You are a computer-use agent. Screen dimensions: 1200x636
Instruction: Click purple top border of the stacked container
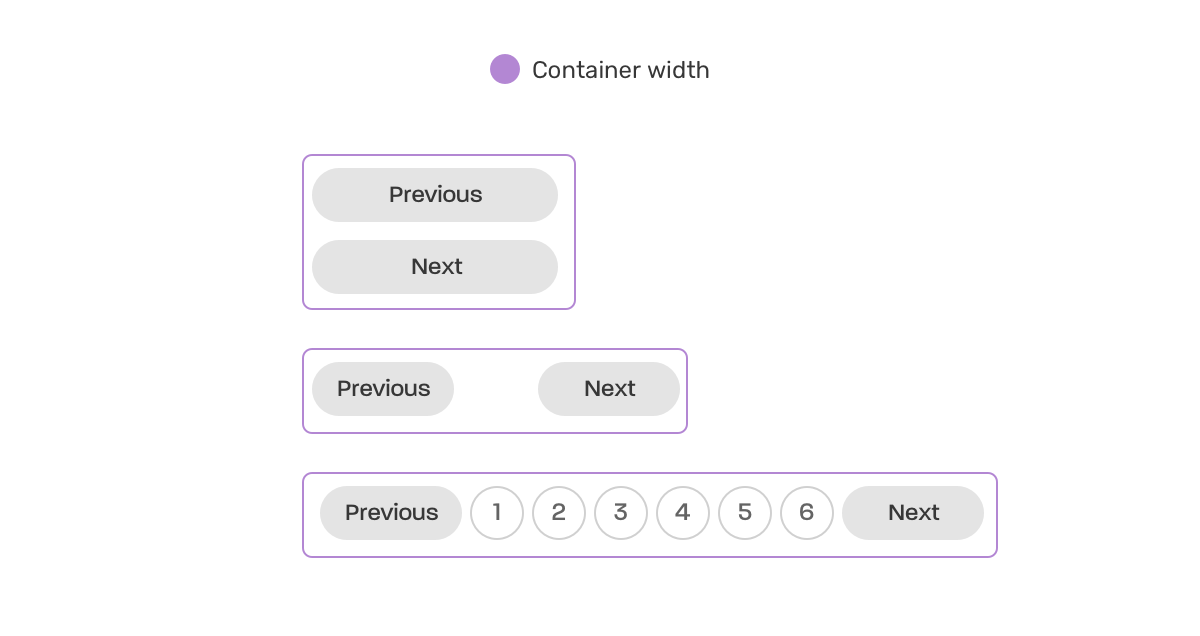[x=439, y=156]
